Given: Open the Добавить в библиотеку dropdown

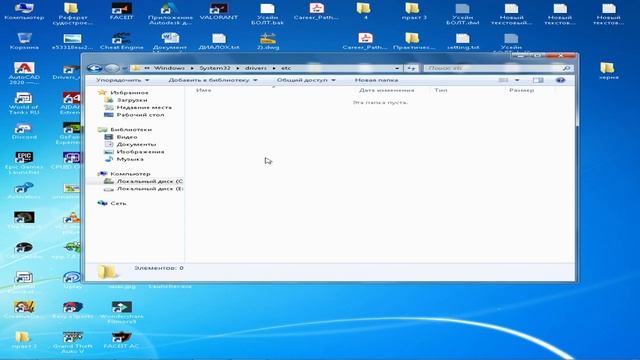Looking at the screenshot, I should click(x=213, y=80).
